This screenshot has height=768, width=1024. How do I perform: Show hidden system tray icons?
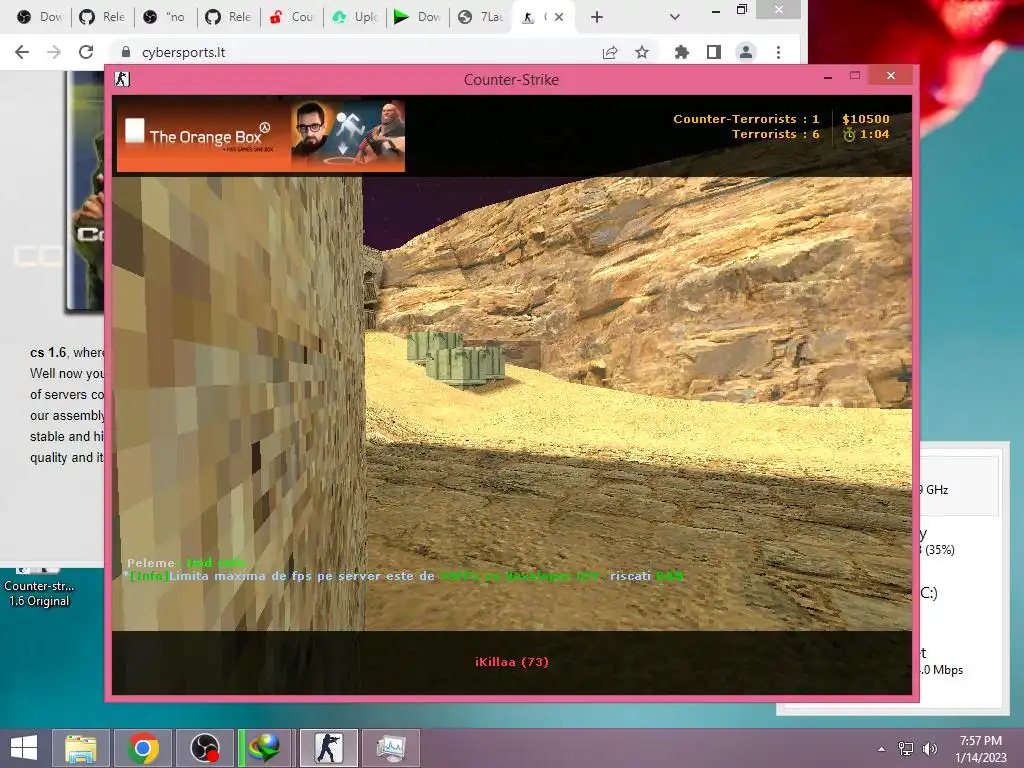coord(882,749)
